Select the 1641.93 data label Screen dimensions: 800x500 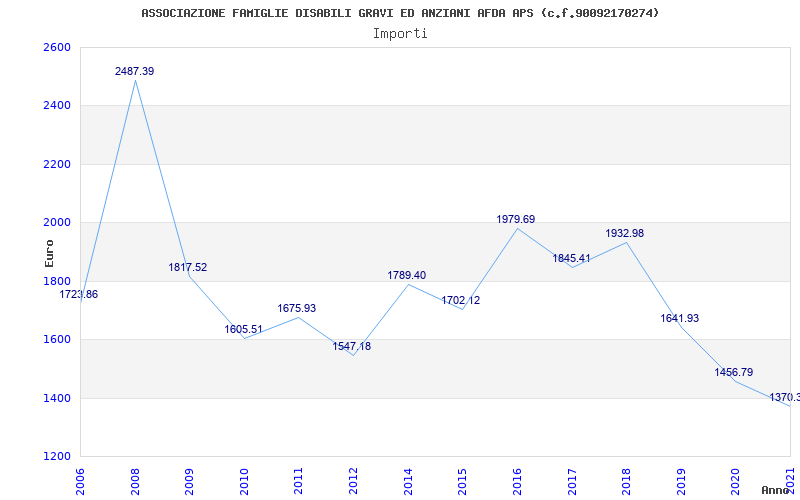680,318
